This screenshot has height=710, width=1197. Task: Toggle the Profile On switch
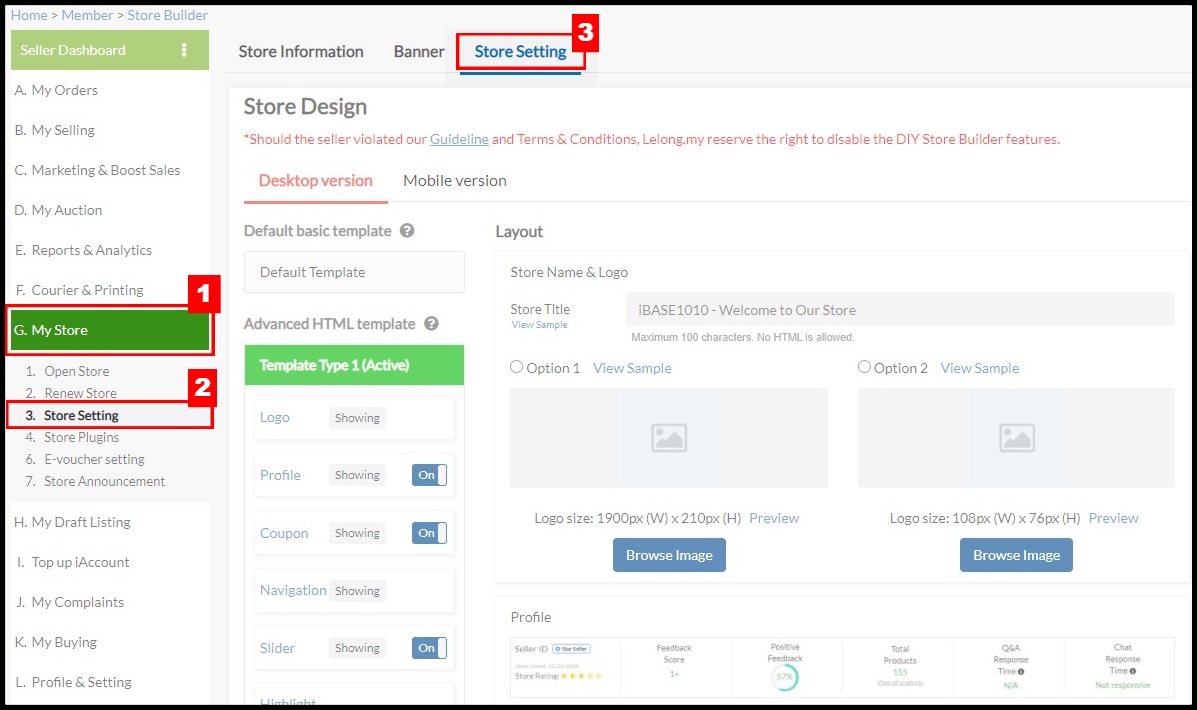(429, 475)
